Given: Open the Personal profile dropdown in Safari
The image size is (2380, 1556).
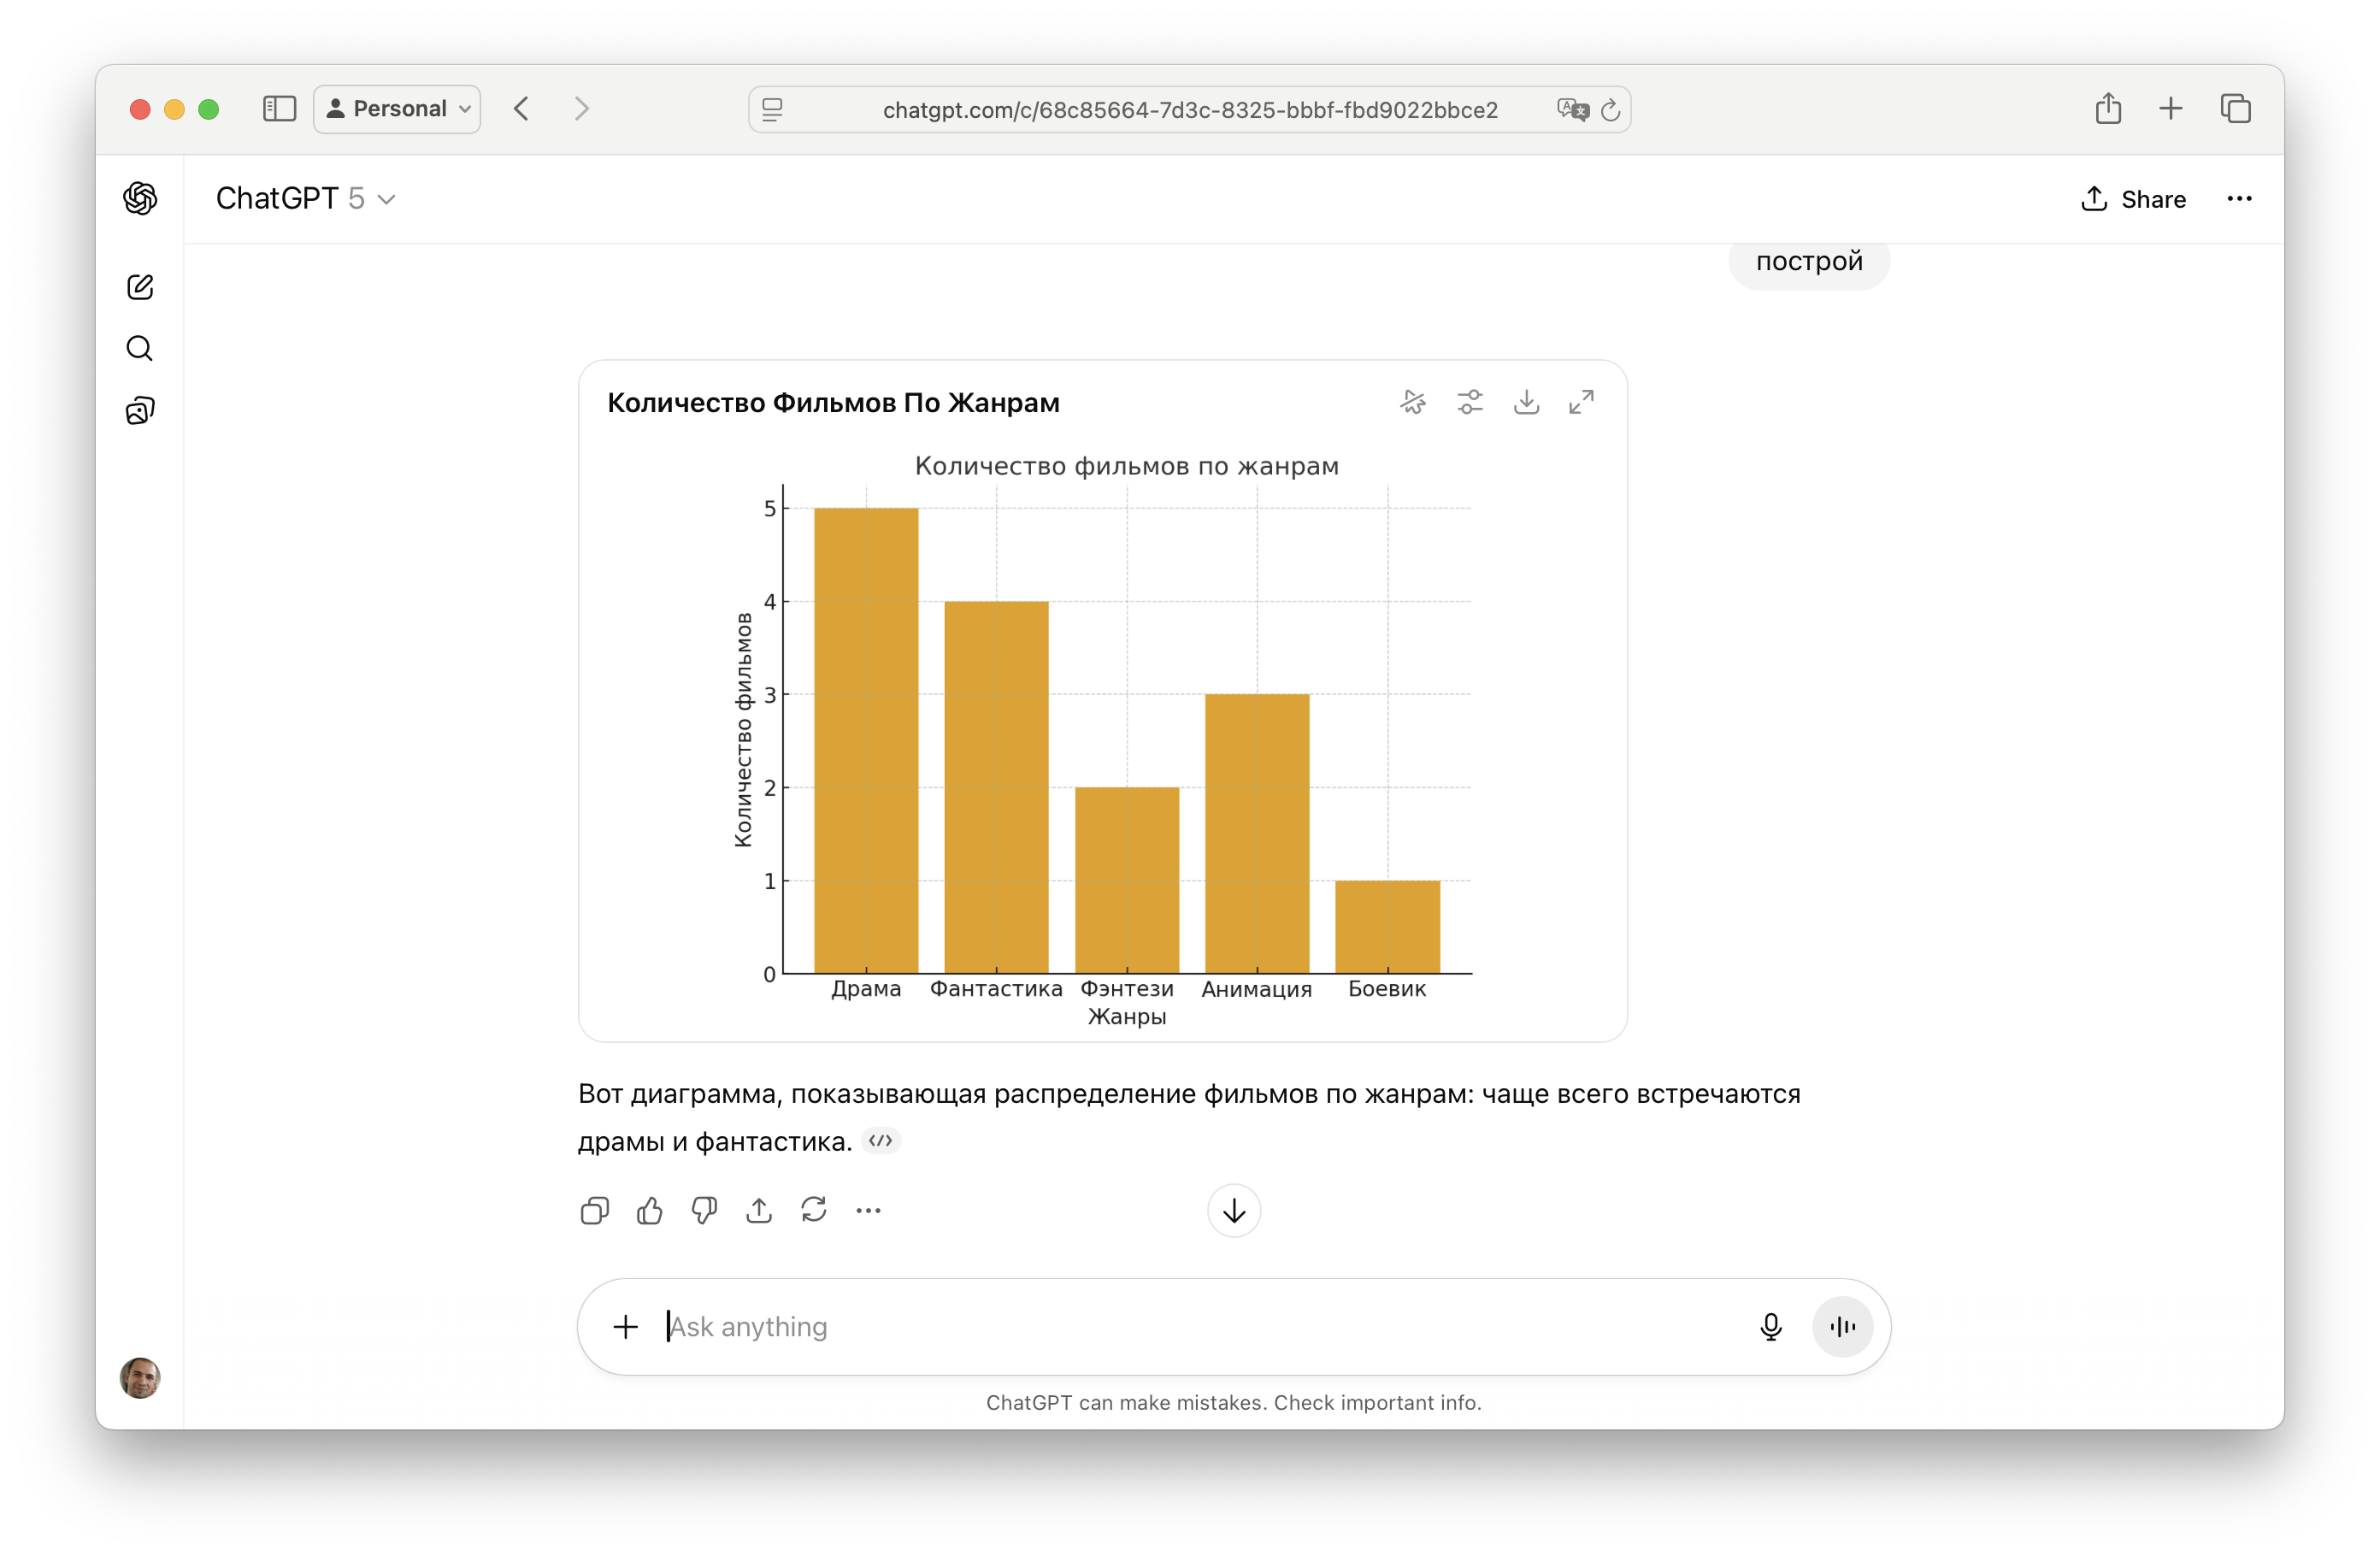Looking at the screenshot, I should (x=397, y=109).
